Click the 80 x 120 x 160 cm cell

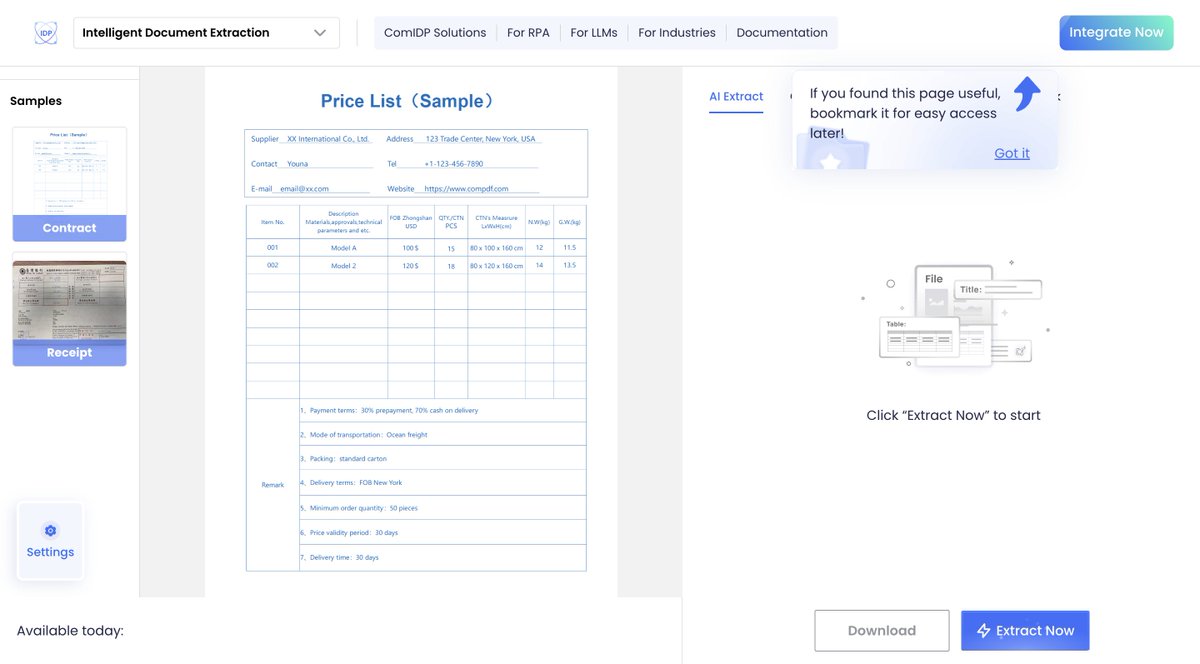[496, 266]
